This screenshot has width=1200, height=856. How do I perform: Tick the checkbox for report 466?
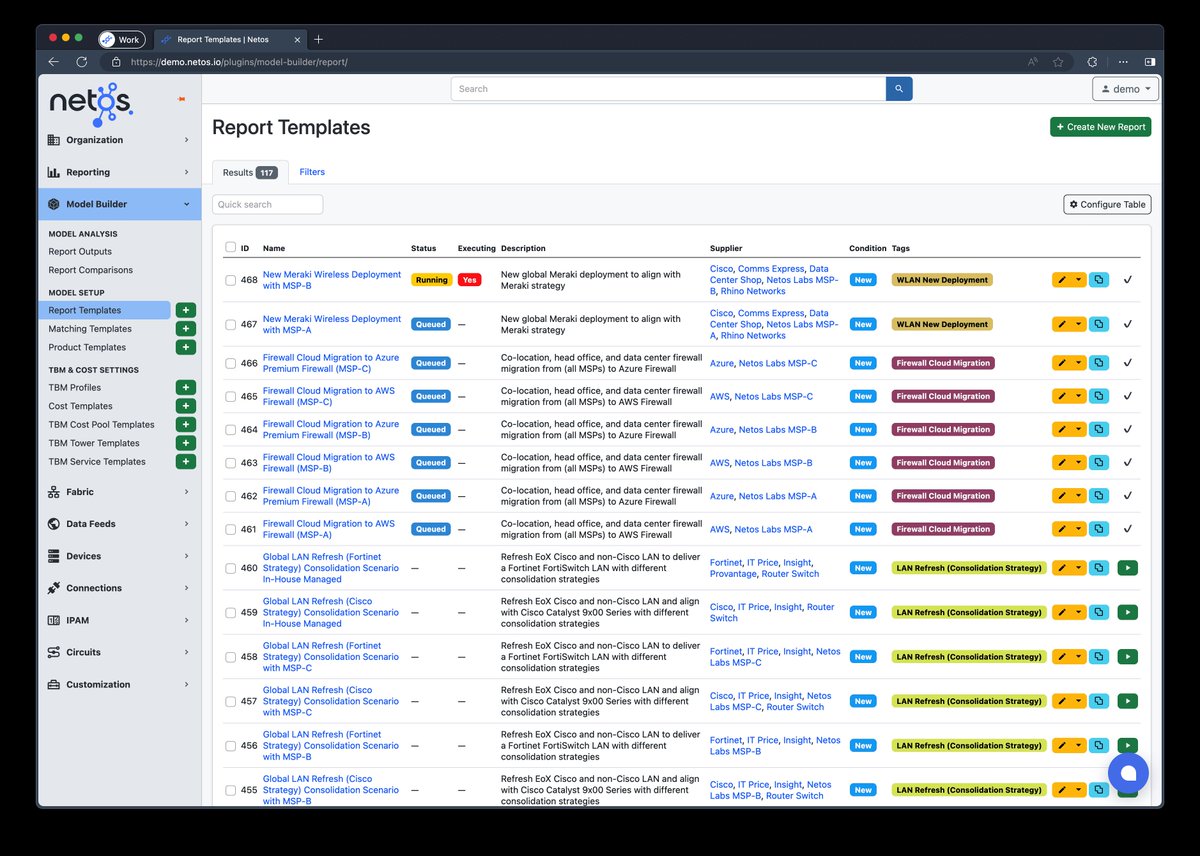point(231,363)
